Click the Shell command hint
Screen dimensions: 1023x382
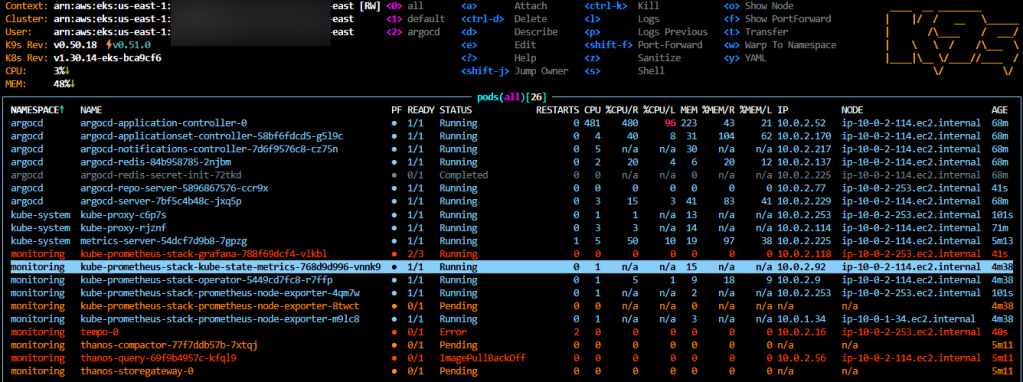[x=624, y=70]
